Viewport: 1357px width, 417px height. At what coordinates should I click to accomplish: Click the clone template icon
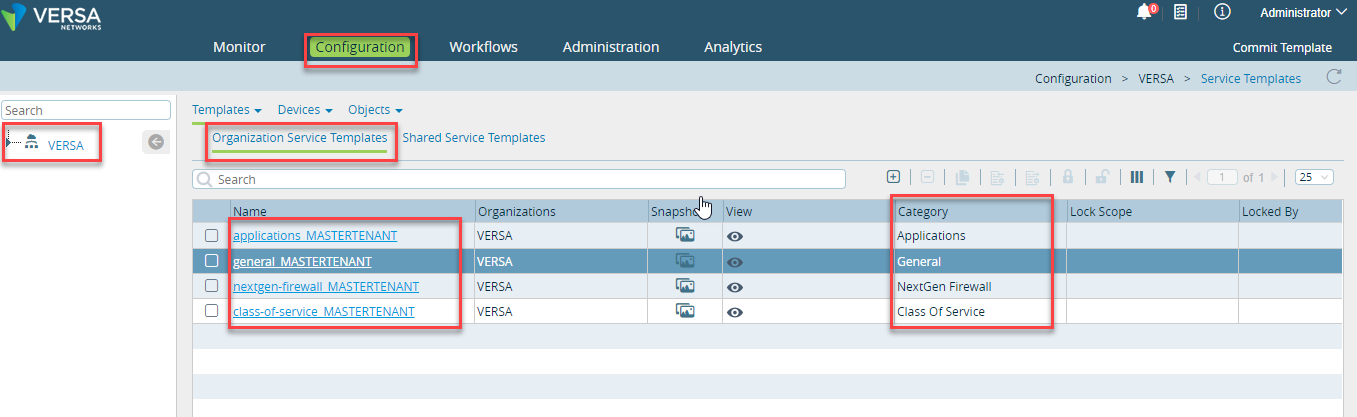pos(963,177)
